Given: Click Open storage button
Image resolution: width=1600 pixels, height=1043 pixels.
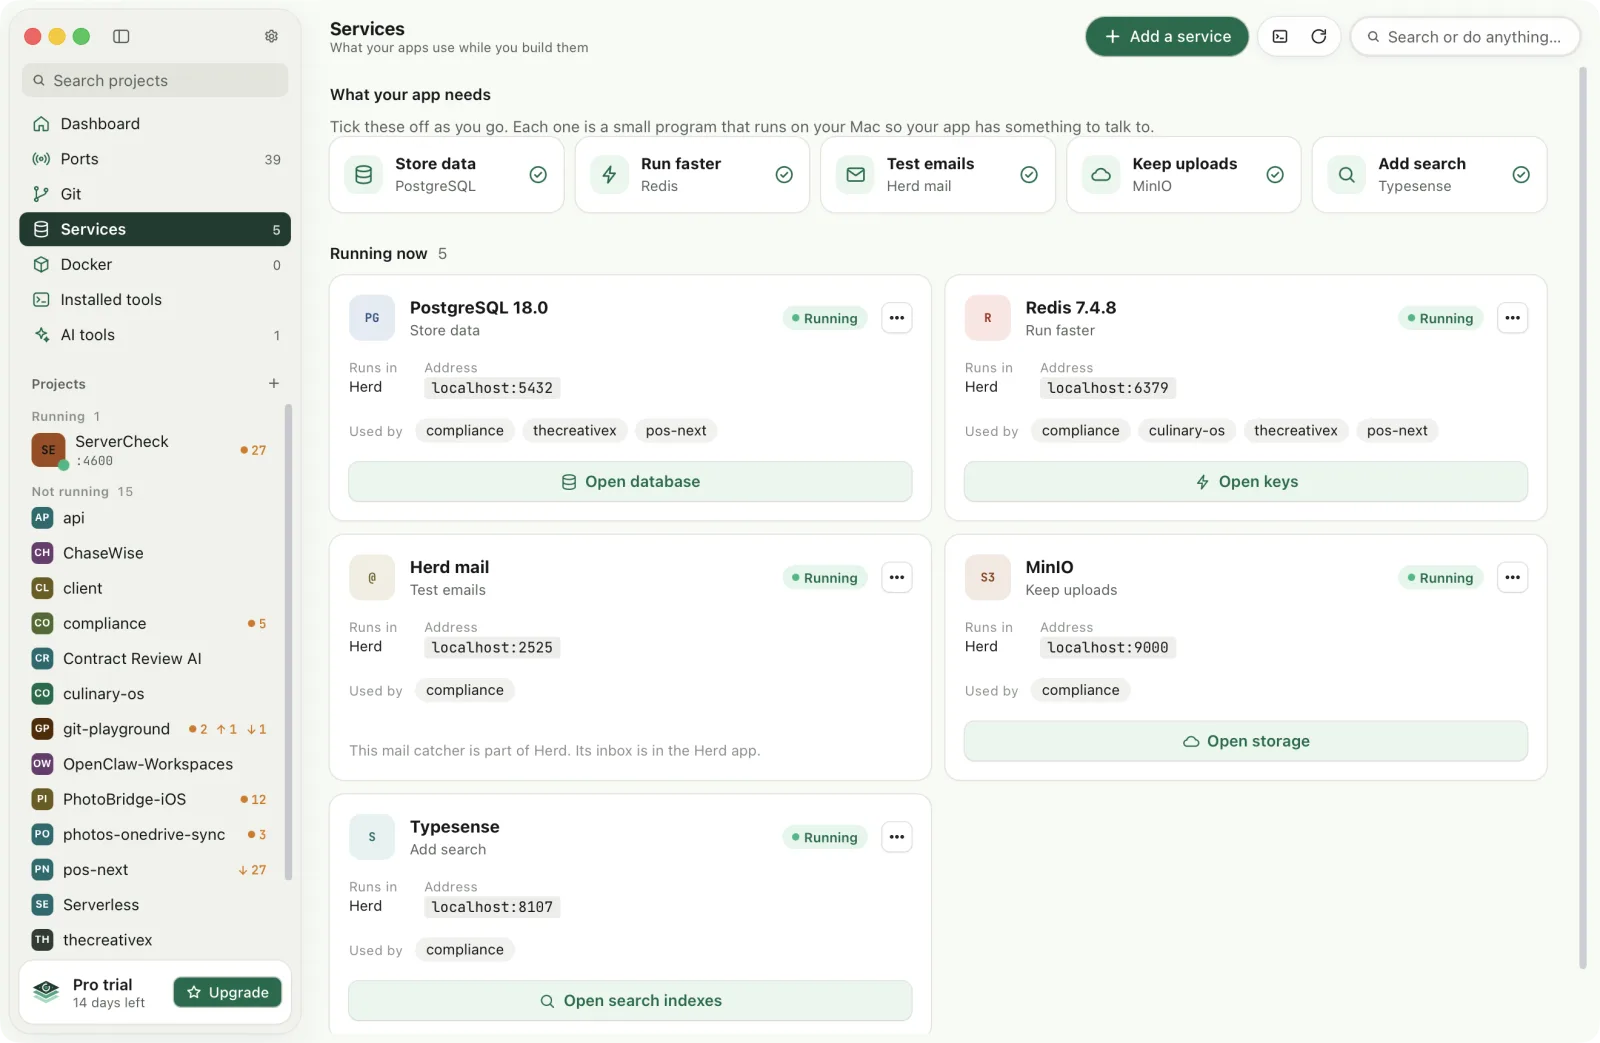Looking at the screenshot, I should pyautogui.click(x=1246, y=741).
